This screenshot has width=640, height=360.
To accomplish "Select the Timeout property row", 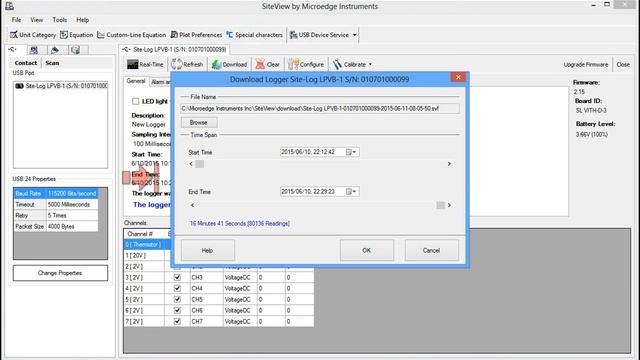I will [x=56, y=204].
